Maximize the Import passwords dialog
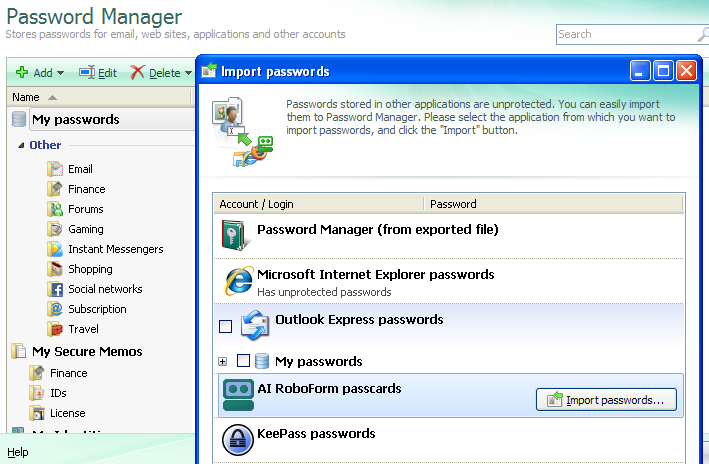 pos(663,71)
